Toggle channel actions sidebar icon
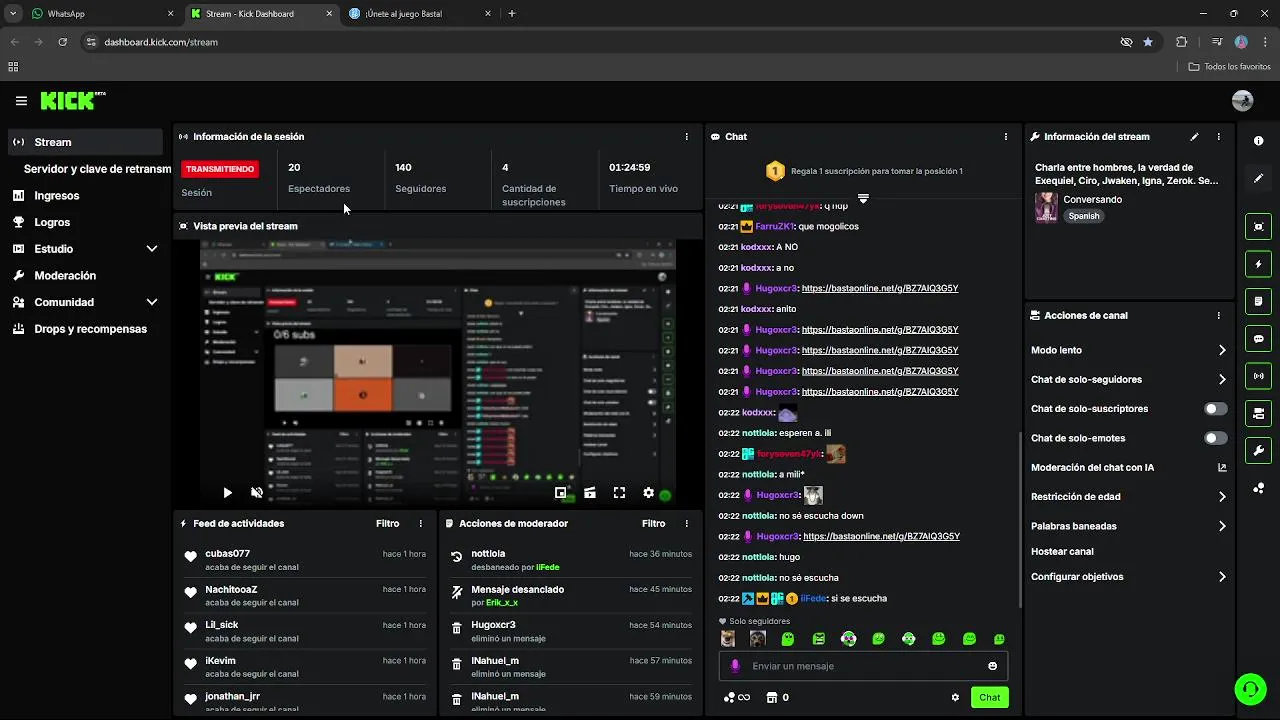 pos(1258,413)
